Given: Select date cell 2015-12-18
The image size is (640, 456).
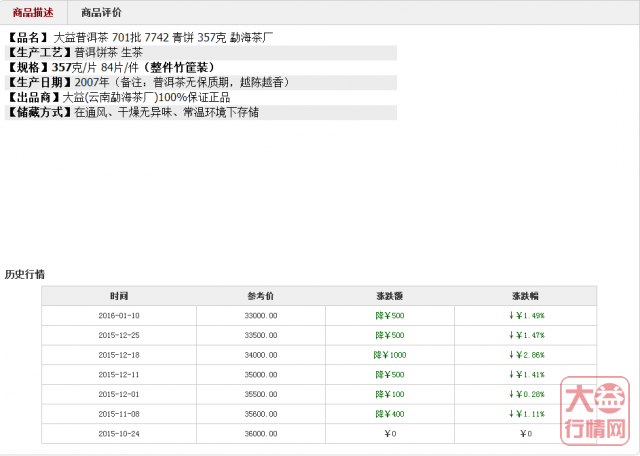Looking at the screenshot, I should [119, 355].
